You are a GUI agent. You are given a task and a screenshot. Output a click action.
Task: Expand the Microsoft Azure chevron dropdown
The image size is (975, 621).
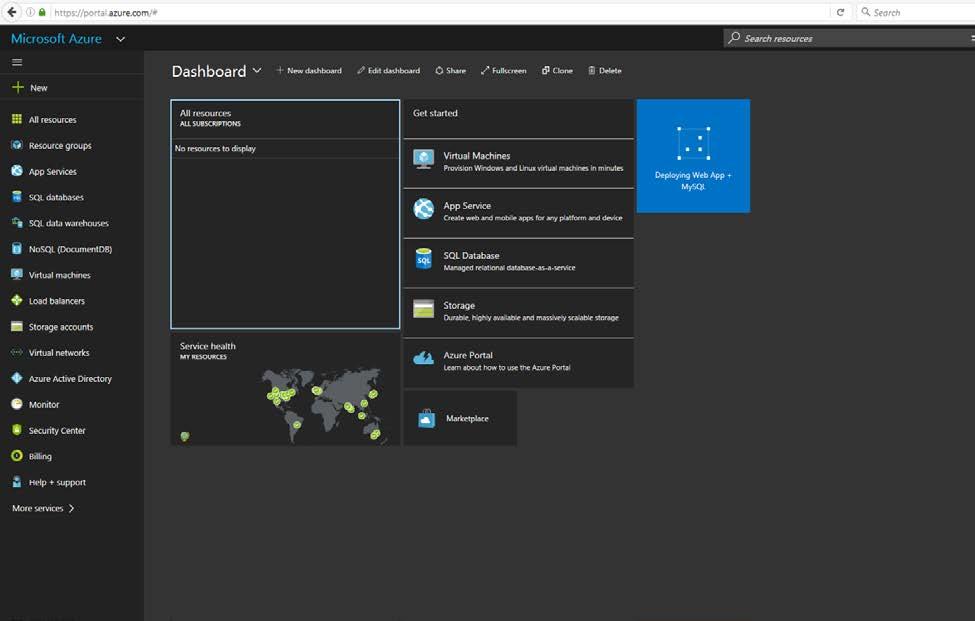coord(121,39)
